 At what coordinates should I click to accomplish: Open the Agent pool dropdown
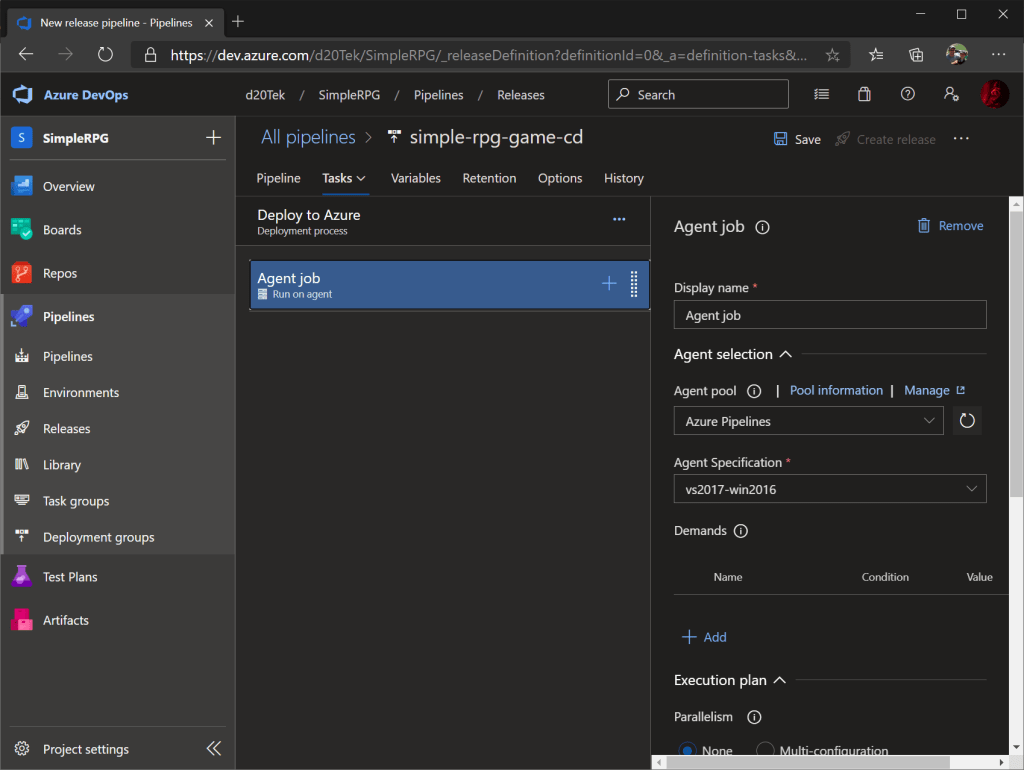coord(808,421)
